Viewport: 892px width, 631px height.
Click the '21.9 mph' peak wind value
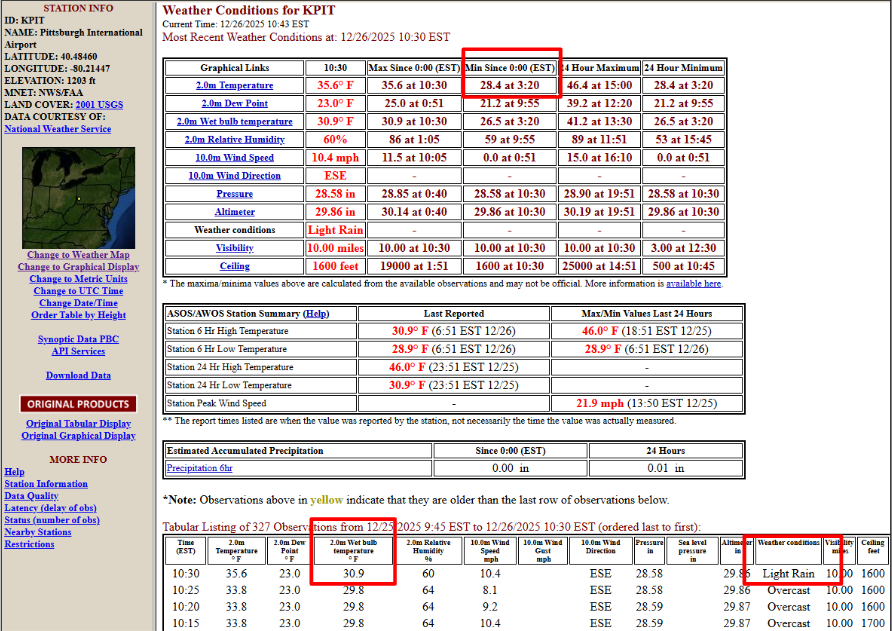[x=600, y=403]
